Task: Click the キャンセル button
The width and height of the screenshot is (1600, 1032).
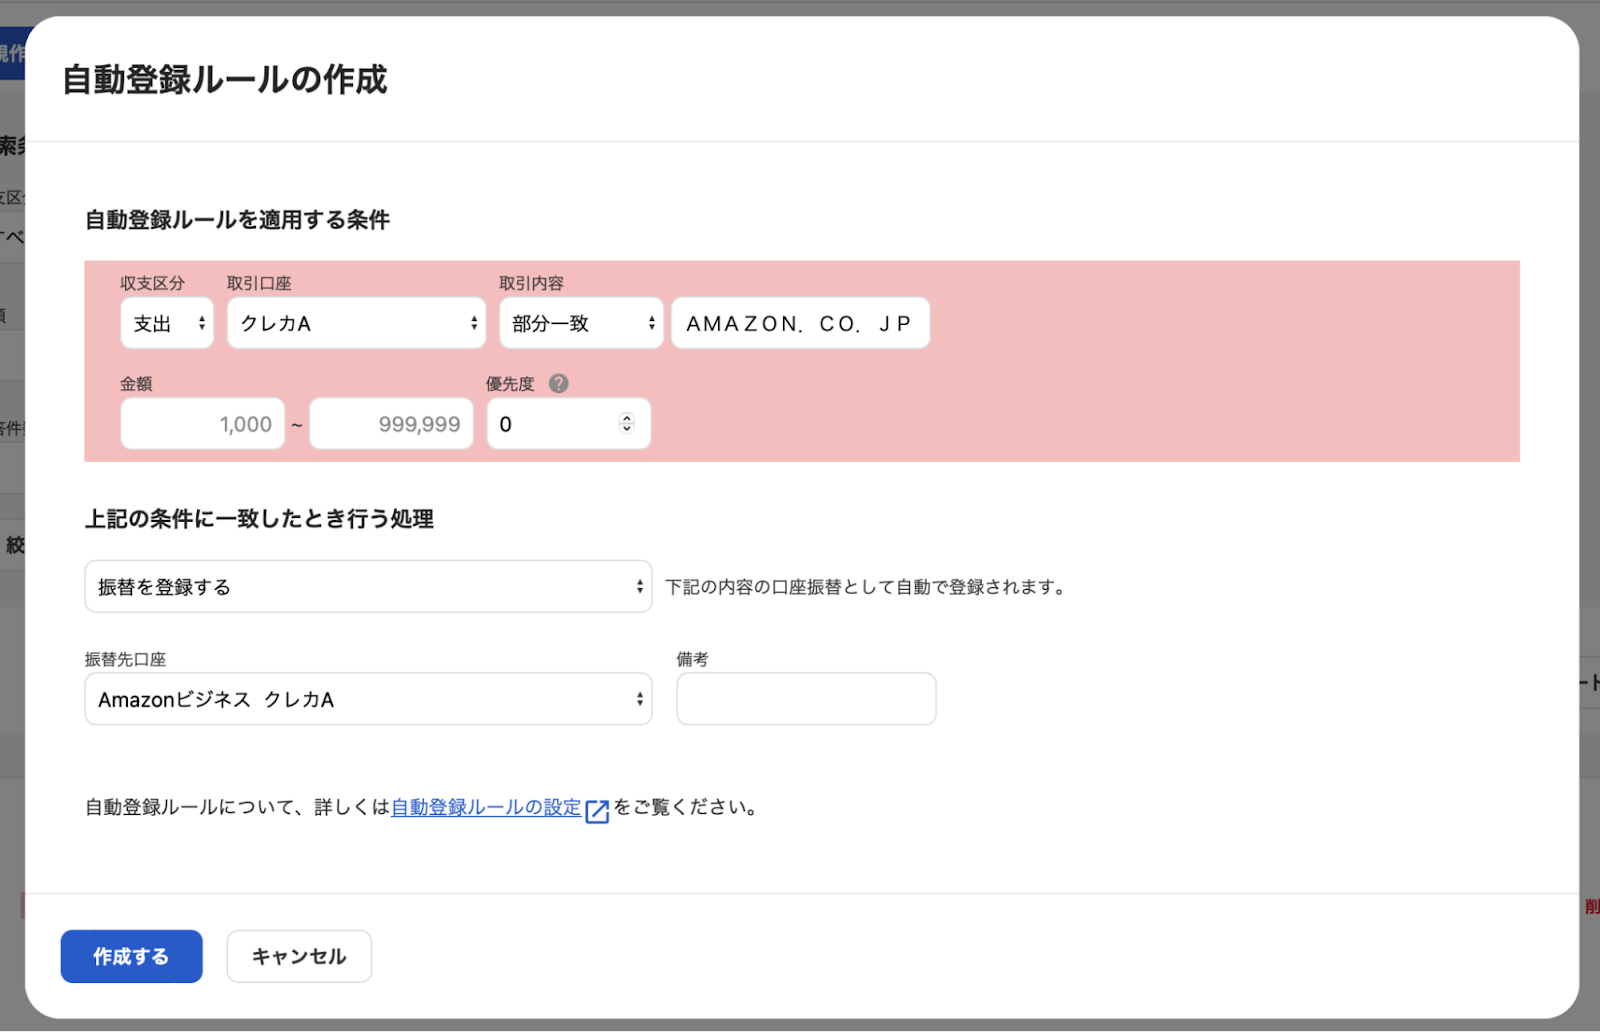Action: coord(298,956)
